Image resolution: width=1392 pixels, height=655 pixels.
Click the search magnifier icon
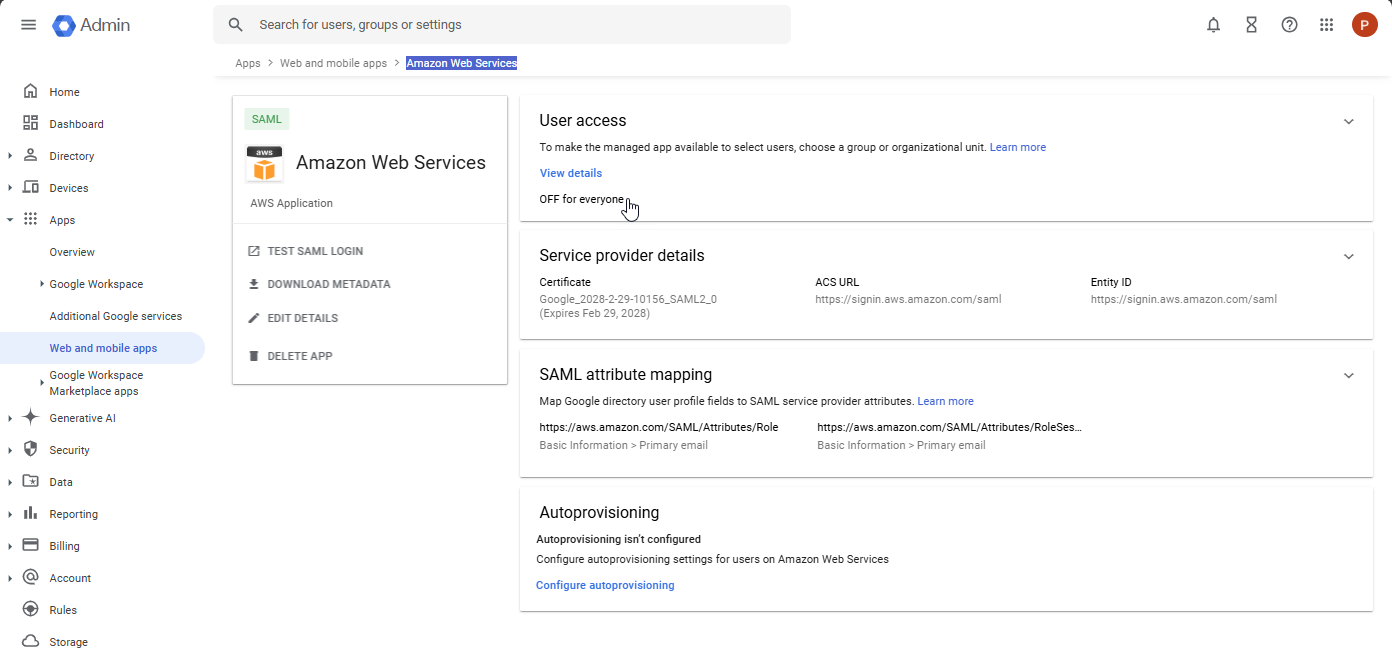point(236,25)
